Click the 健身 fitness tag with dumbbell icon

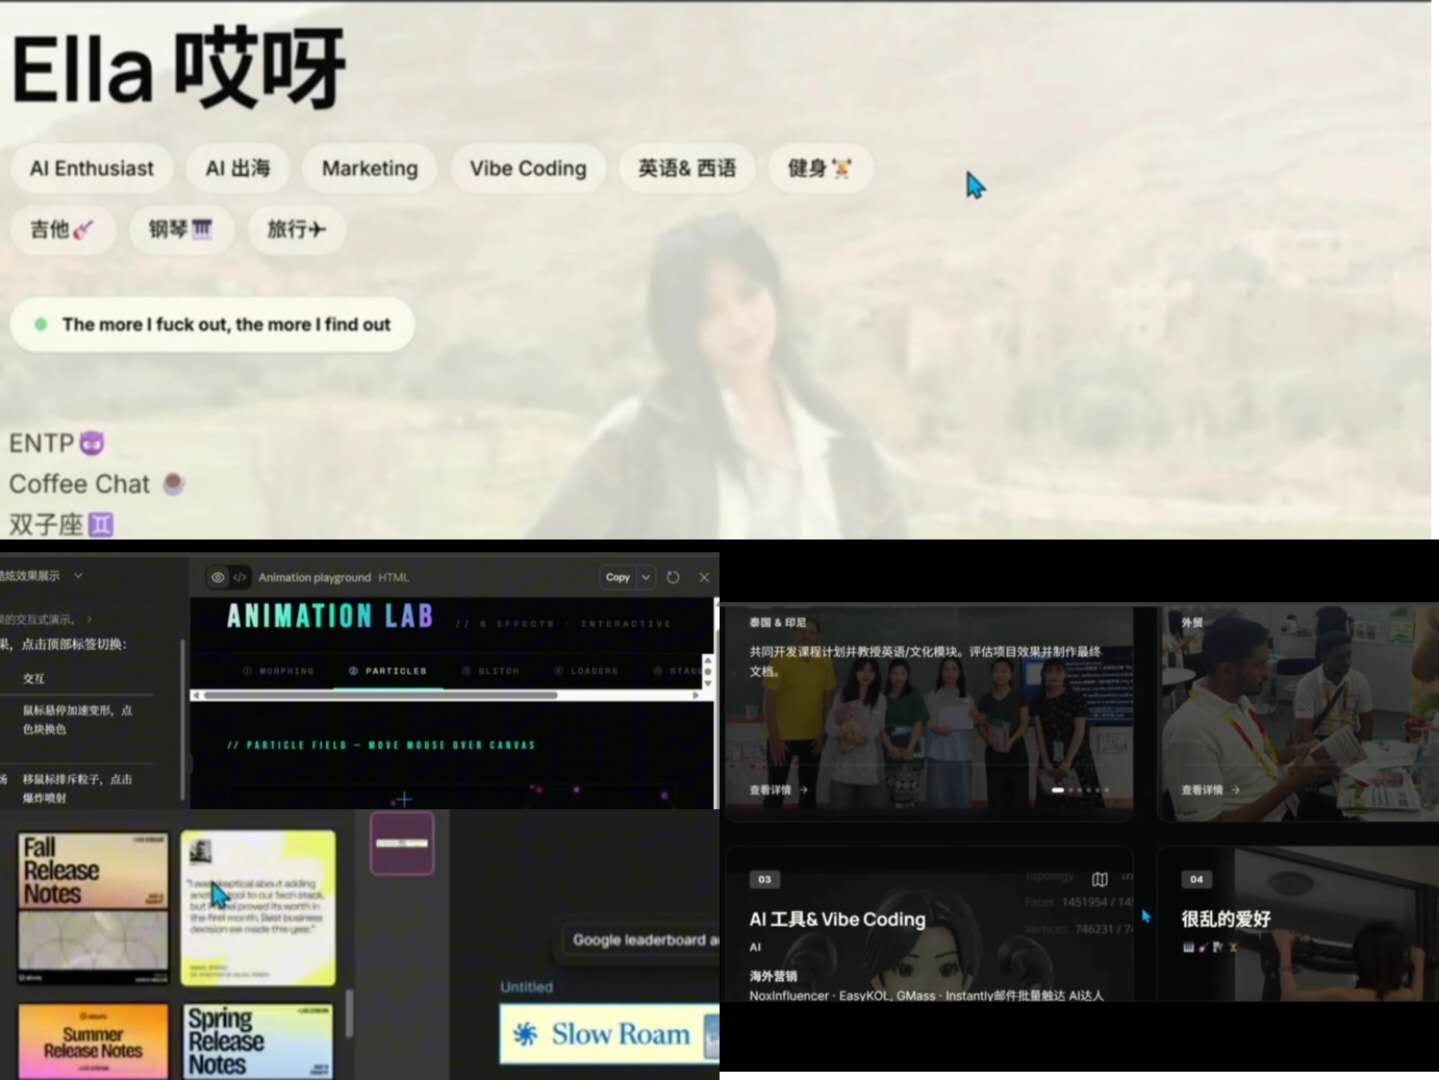click(820, 168)
